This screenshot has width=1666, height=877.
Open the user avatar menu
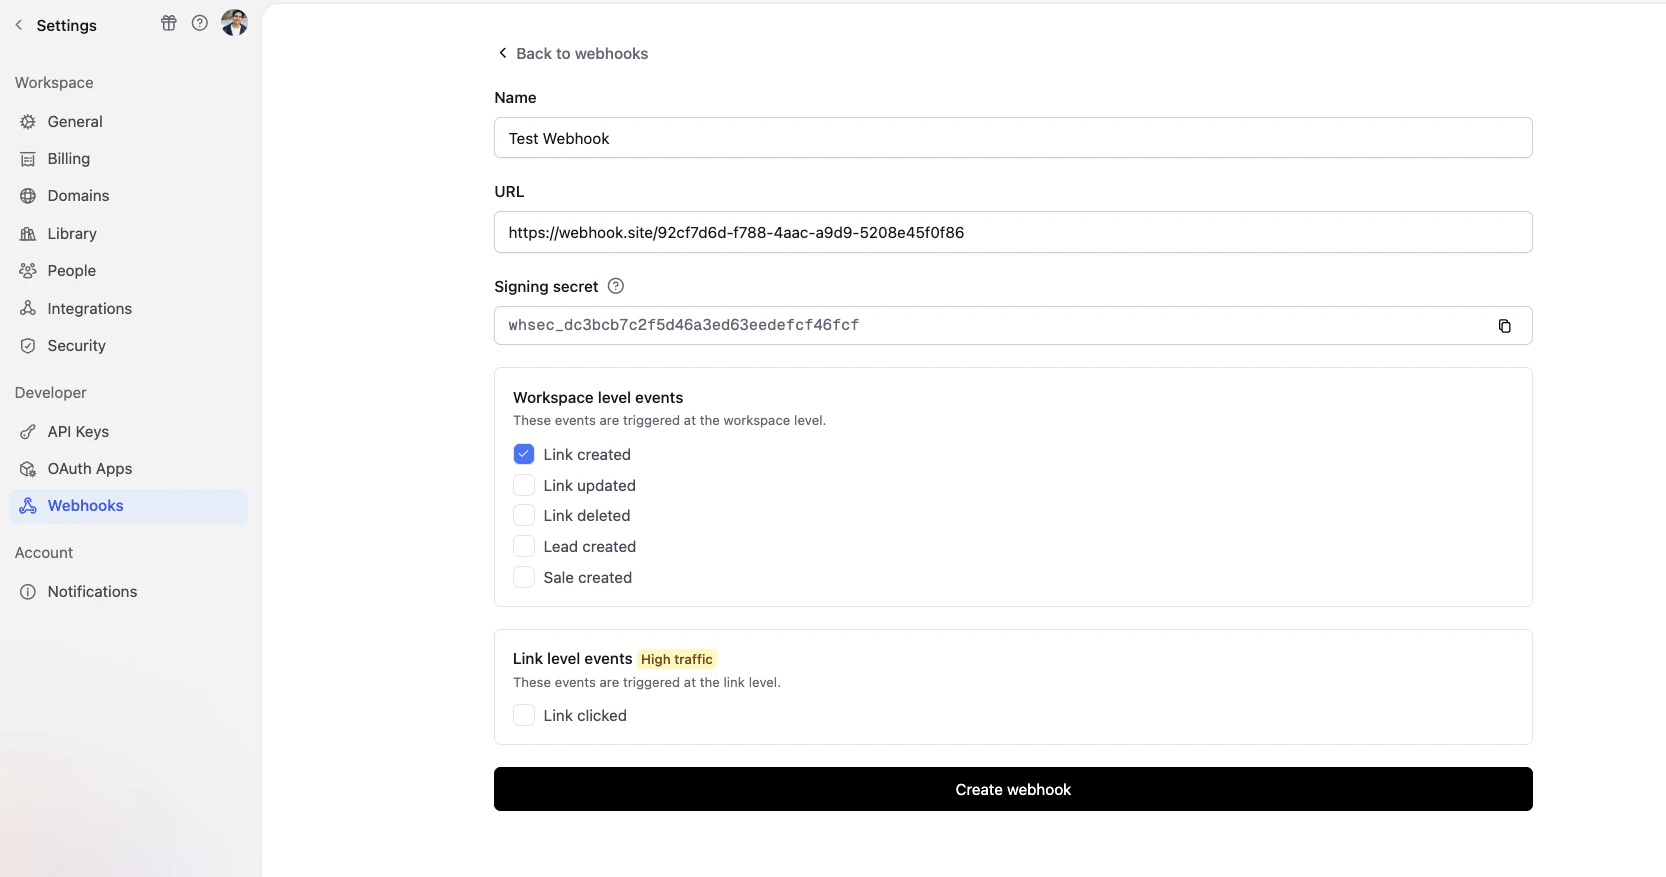[x=234, y=23]
